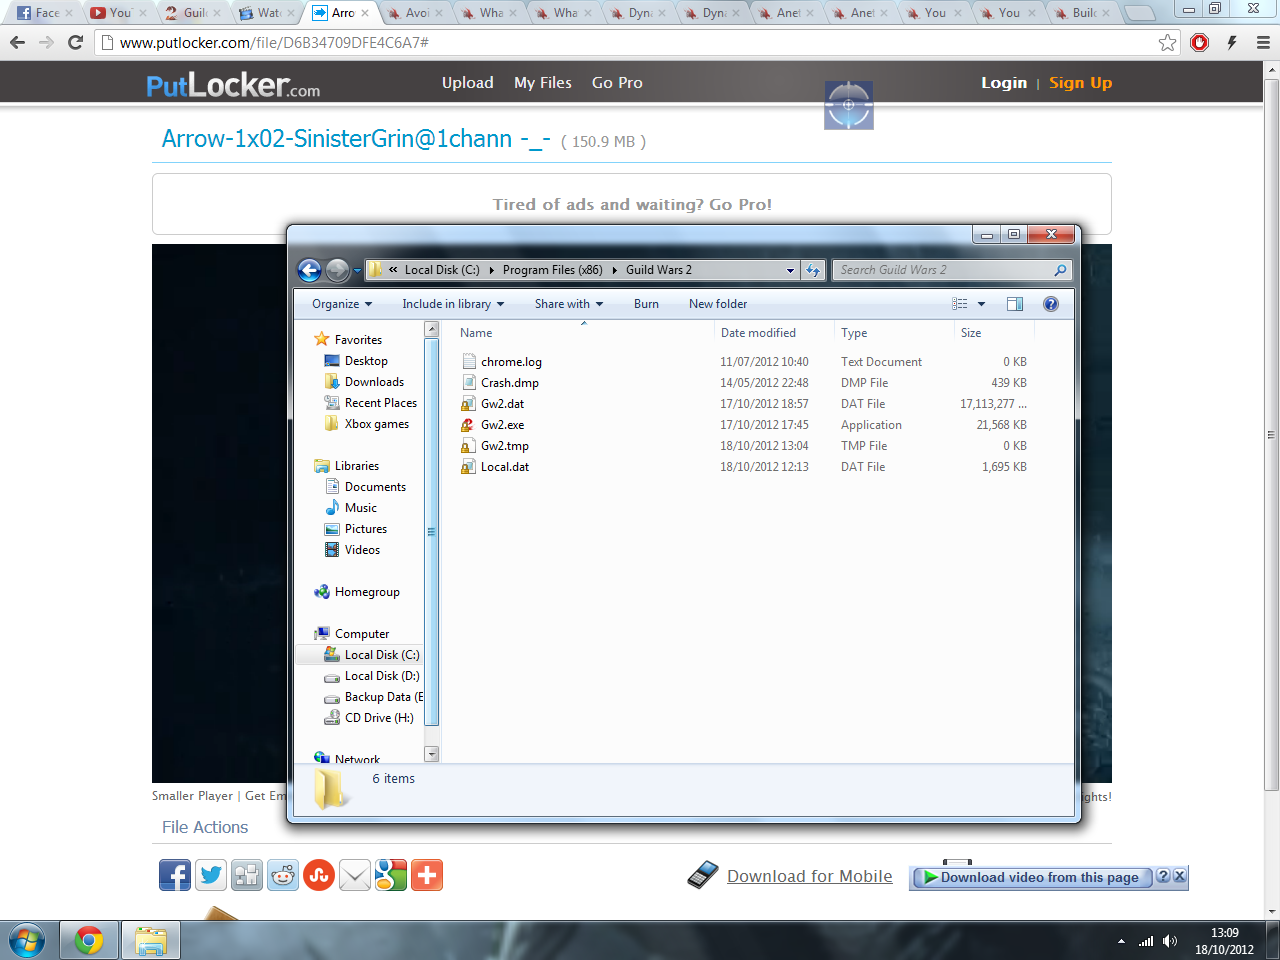Image resolution: width=1280 pixels, height=960 pixels.
Task: Click the Explorer Back arrow button
Action: click(x=309, y=270)
